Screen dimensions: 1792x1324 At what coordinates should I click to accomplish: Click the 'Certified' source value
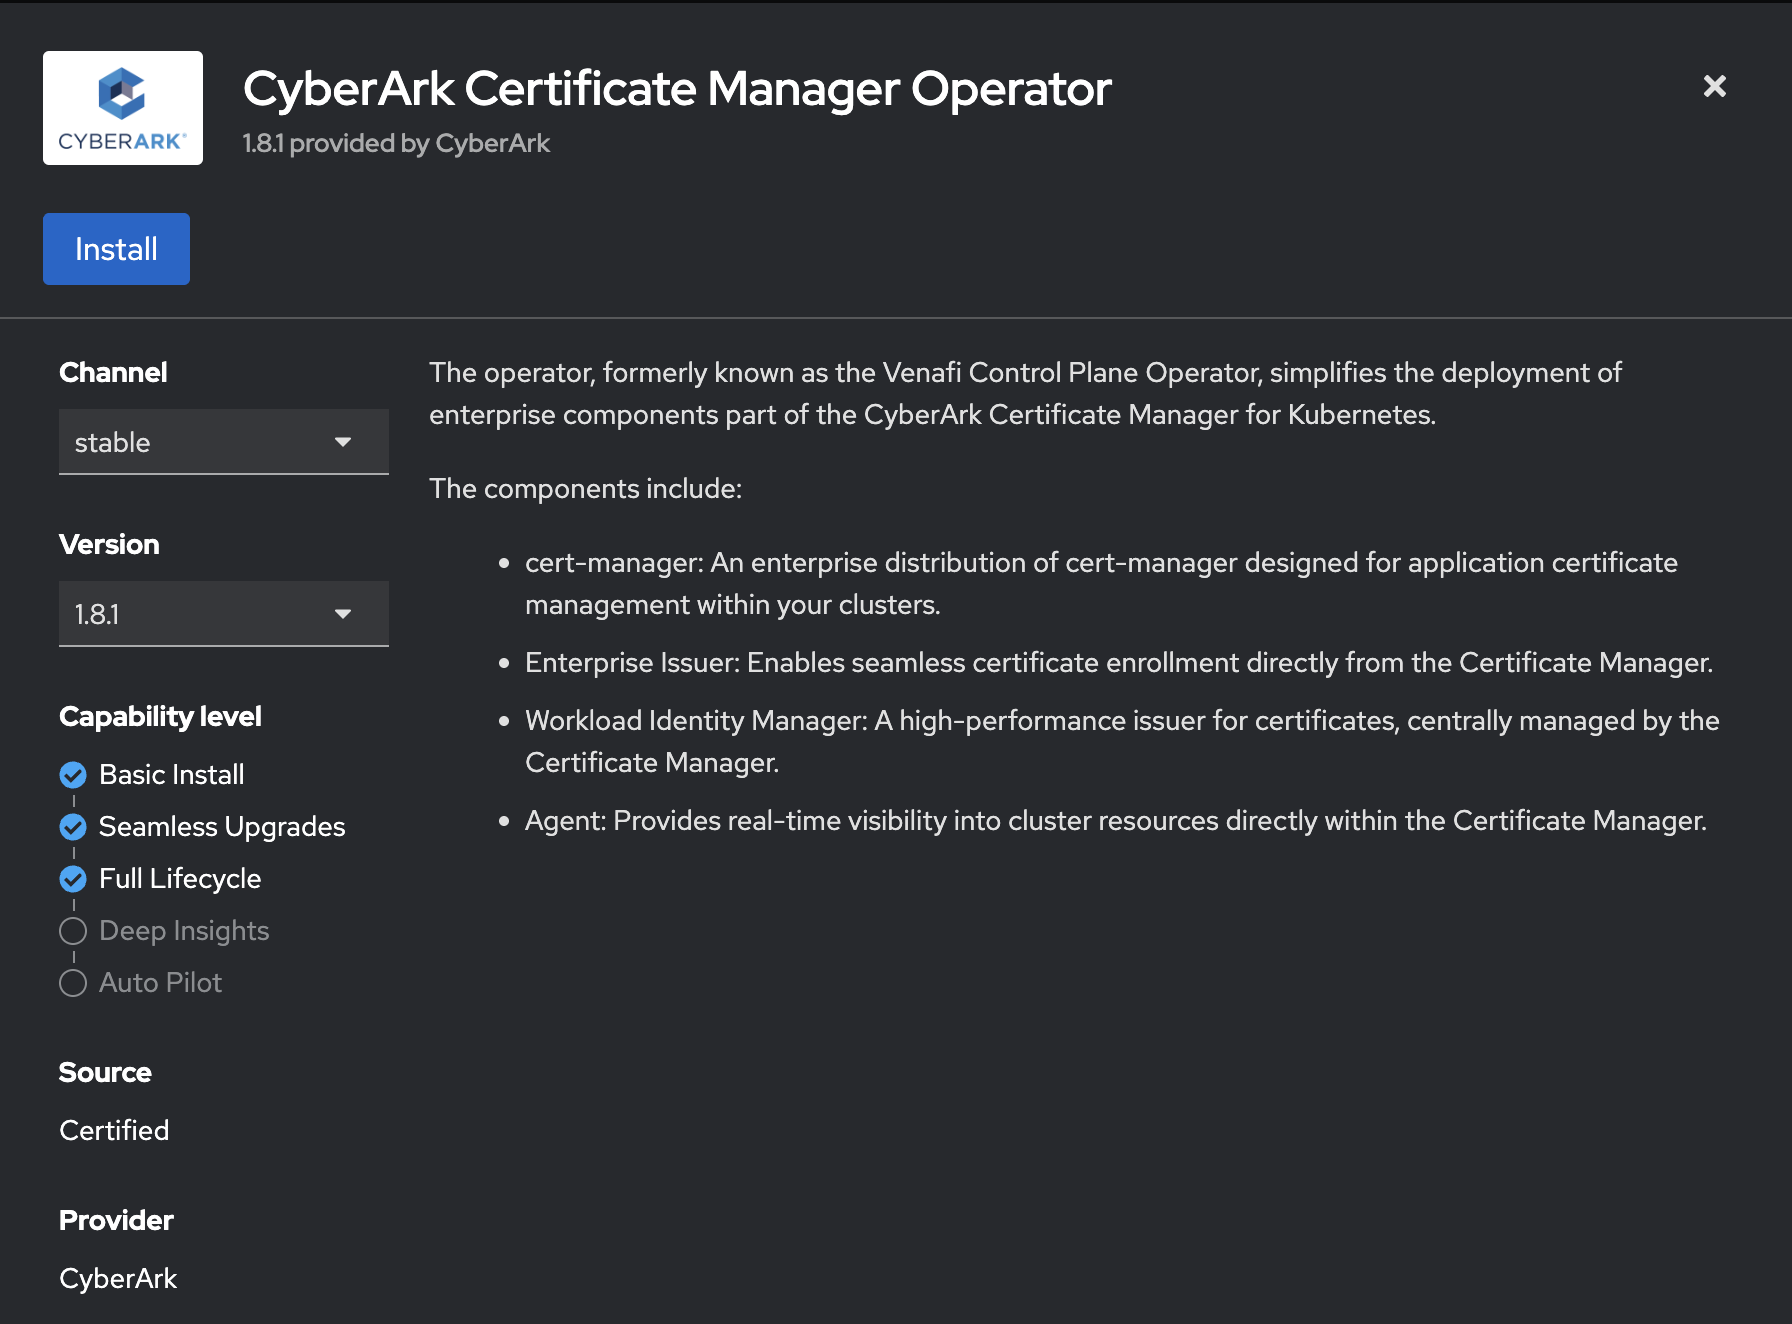coord(114,1130)
